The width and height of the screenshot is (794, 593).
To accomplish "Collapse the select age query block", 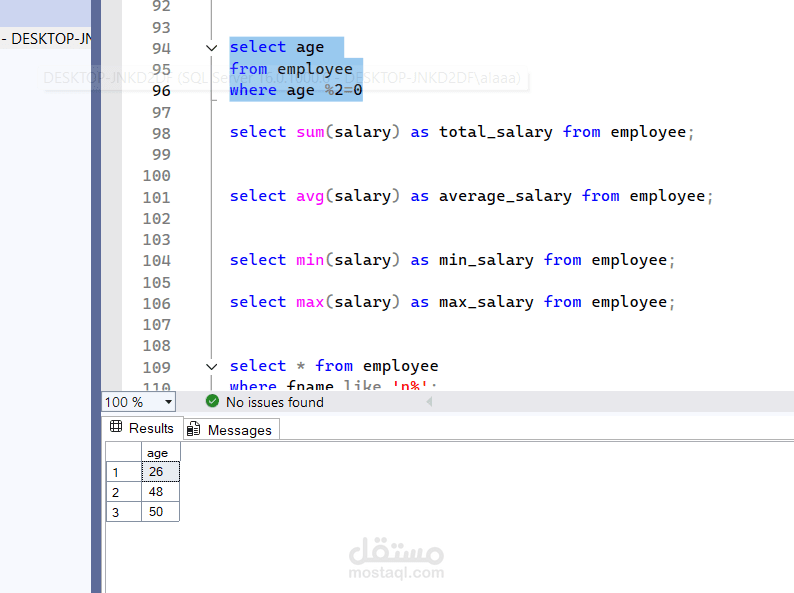I will (211, 48).
